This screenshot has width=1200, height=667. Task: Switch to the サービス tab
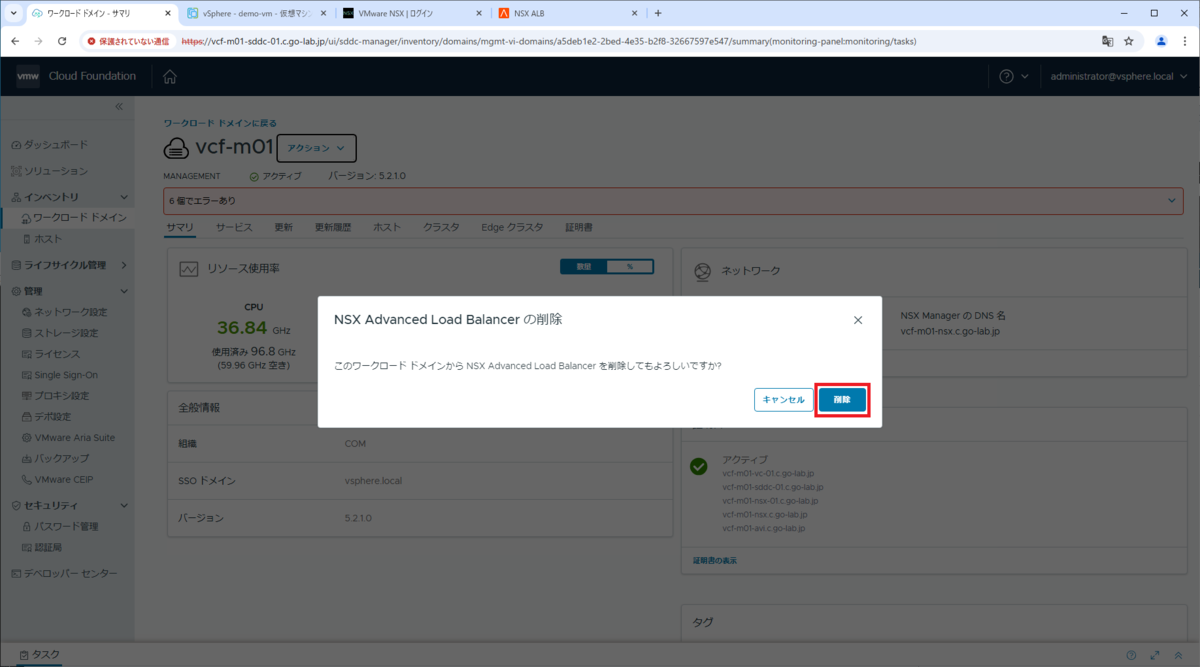[x=234, y=227]
